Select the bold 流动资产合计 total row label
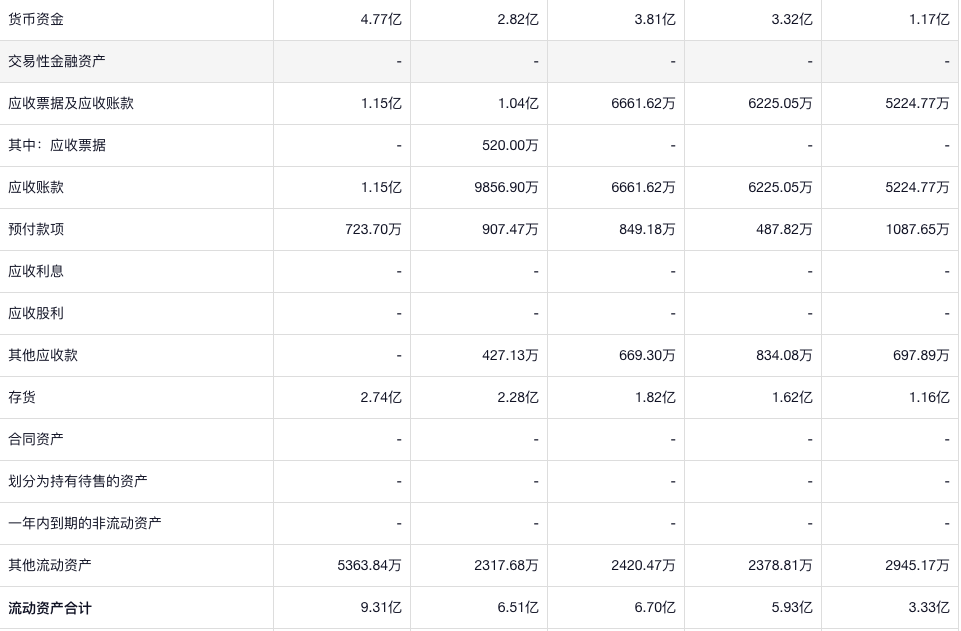The image size is (961, 631). coord(50,607)
